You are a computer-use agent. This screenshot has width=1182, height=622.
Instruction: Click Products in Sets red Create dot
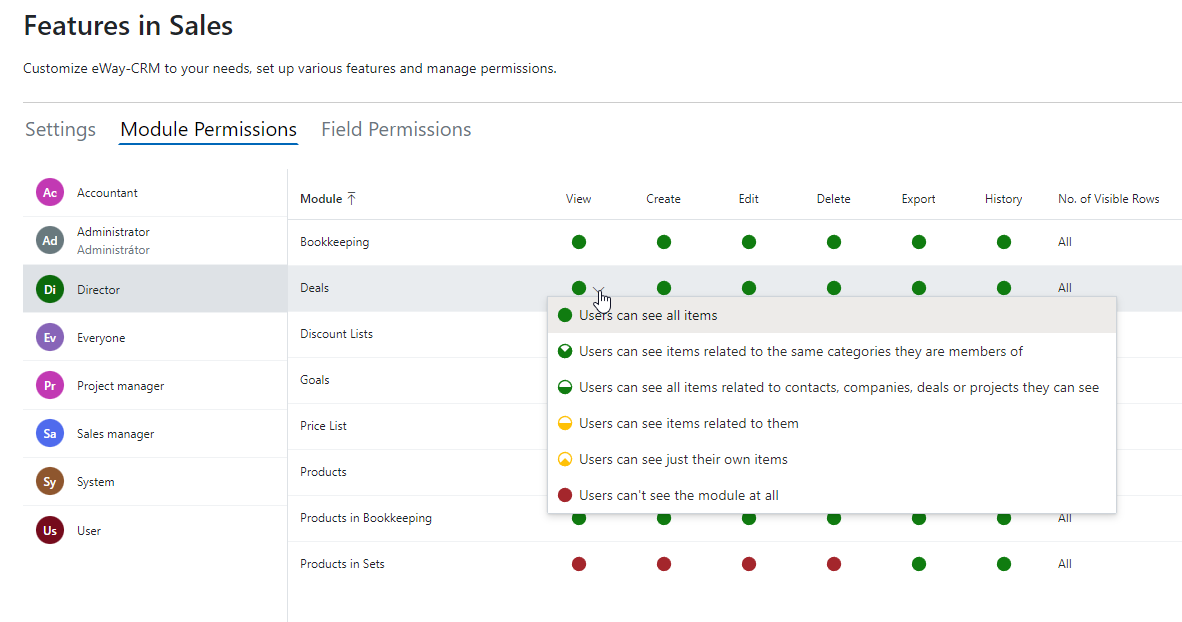tap(663, 564)
